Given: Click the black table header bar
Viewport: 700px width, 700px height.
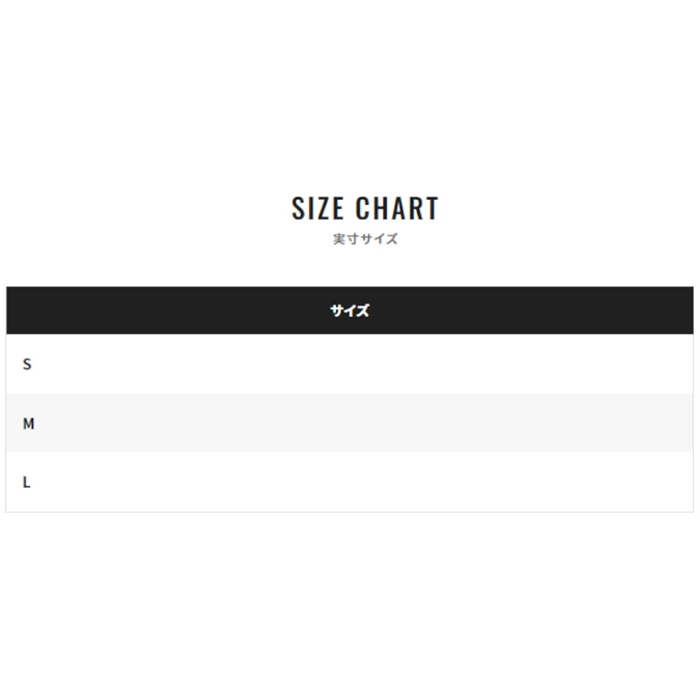Looking at the screenshot, I should (x=350, y=310).
